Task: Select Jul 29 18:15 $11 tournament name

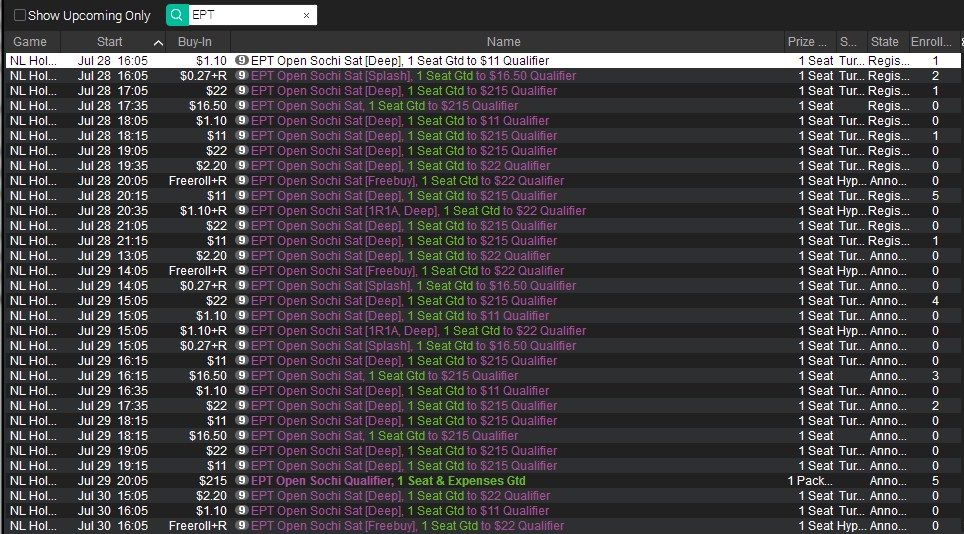Action: 404,420
